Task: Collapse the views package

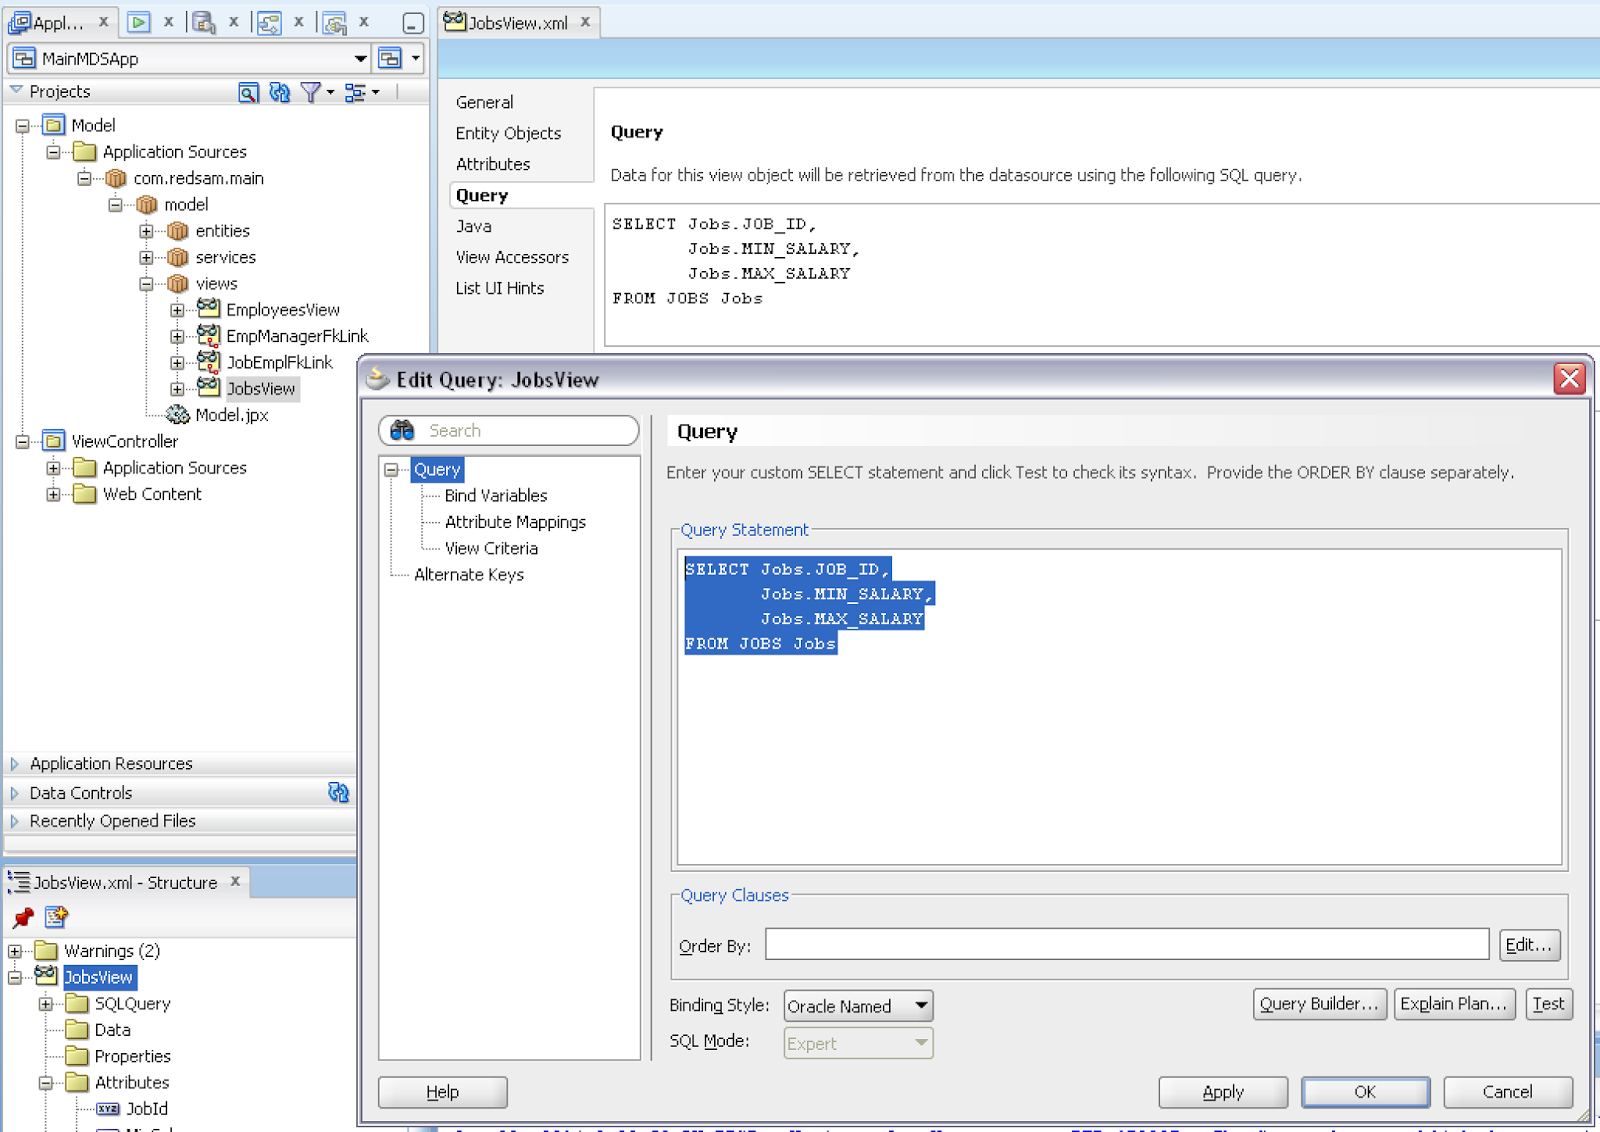Action: (147, 284)
